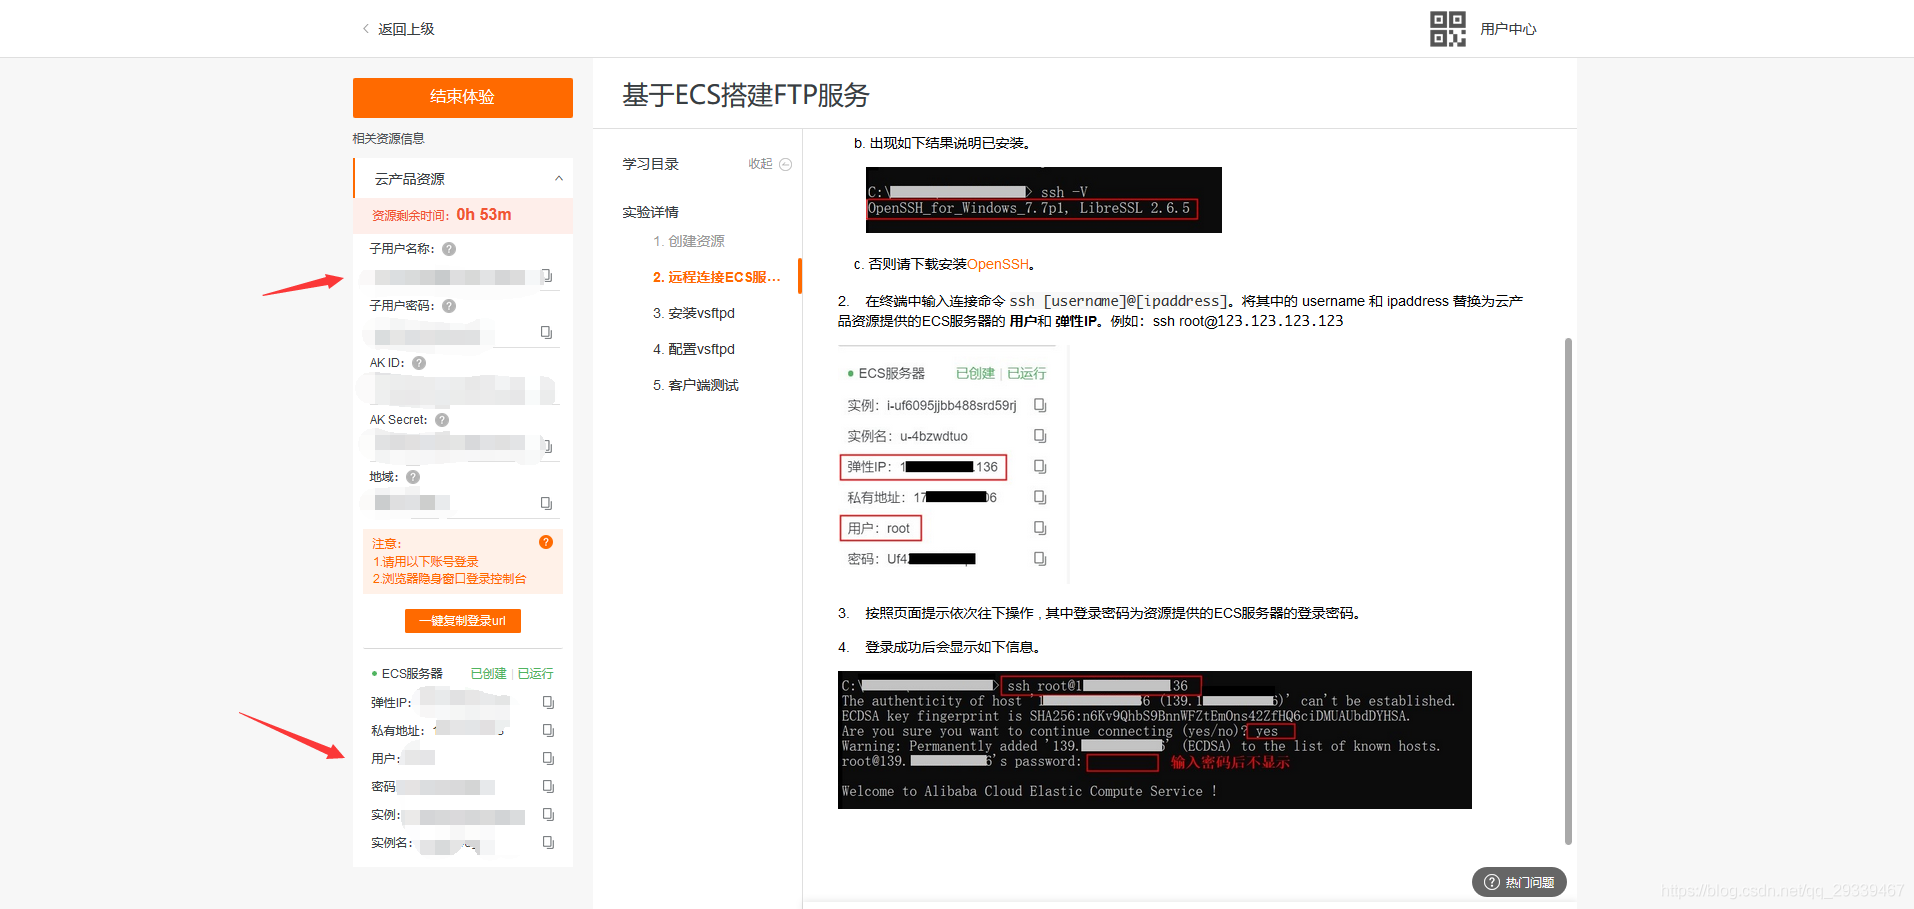Copy the AK Secret value
The height and width of the screenshot is (909, 1914).
tap(547, 446)
